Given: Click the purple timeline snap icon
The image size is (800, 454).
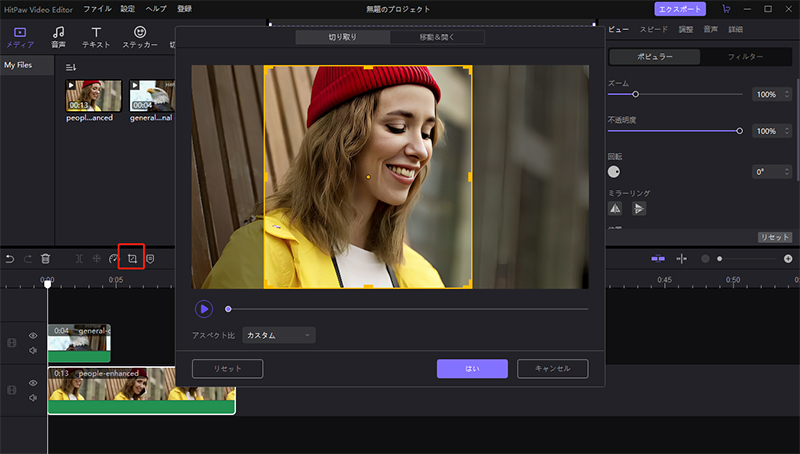Looking at the screenshot, I should [x=658, y=259].
